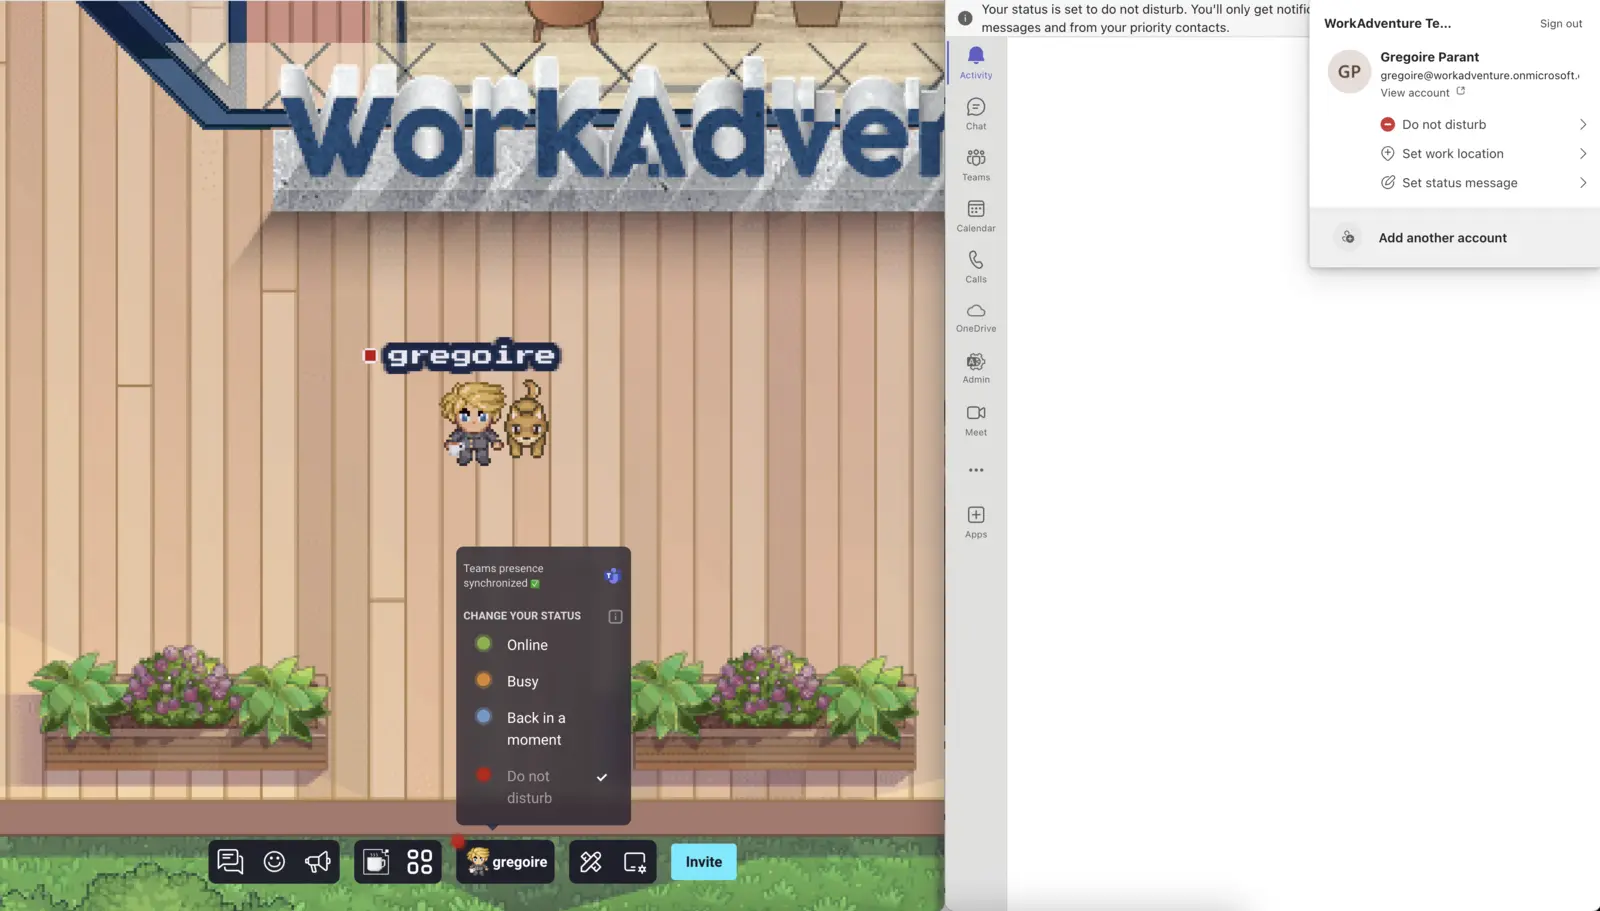Click the Teams presence synchronized text
Screen dimensions: 1600x911
[x=503, y=576]
